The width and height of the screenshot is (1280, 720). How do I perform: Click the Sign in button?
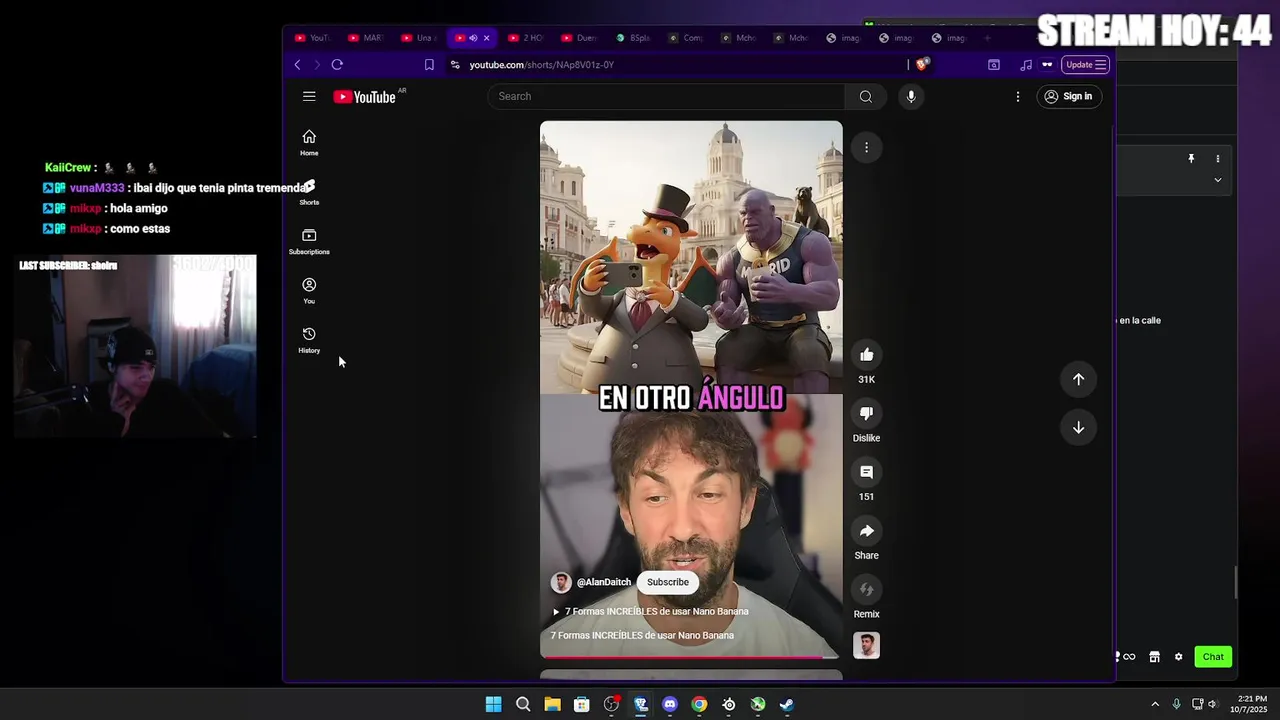[1069, 96]
